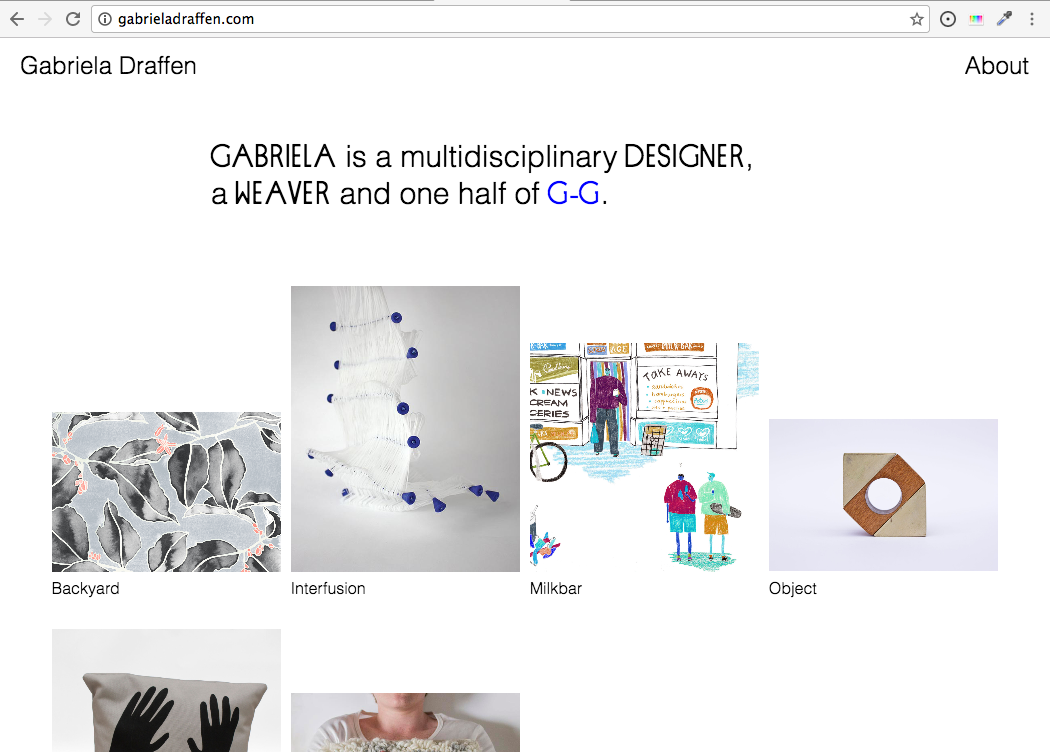Reload the page with refresh icon
The width and height of the screenshot is (1050, 752).
click(x=73, y=19)
